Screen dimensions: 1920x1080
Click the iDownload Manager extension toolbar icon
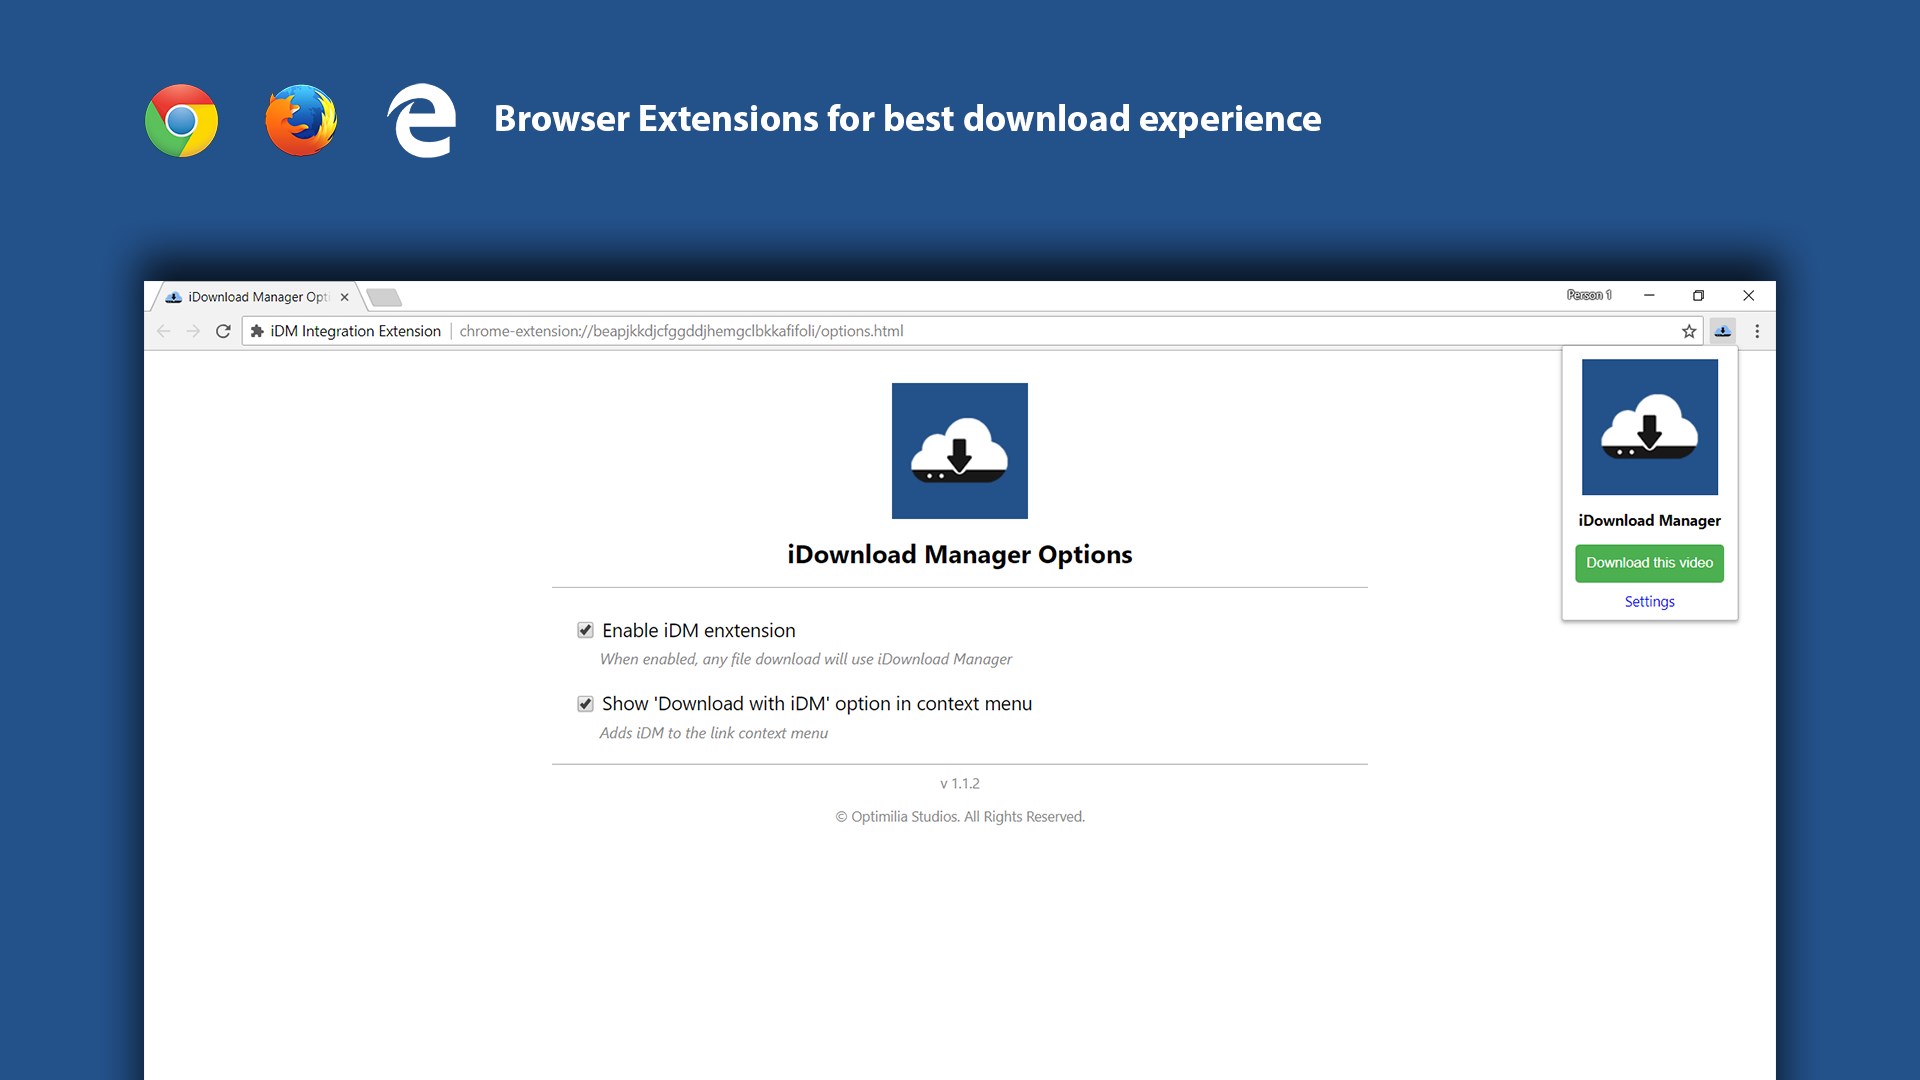[x=1722, y=331]
